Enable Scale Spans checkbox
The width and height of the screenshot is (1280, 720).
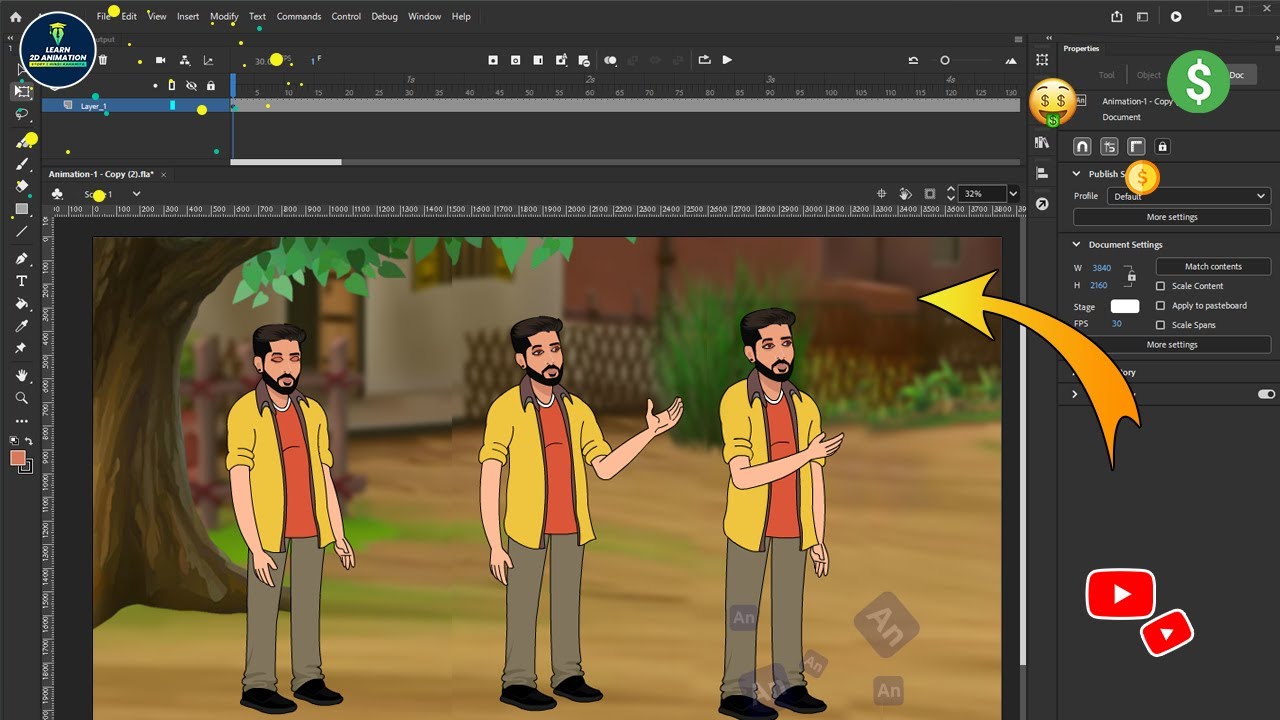1160,325
